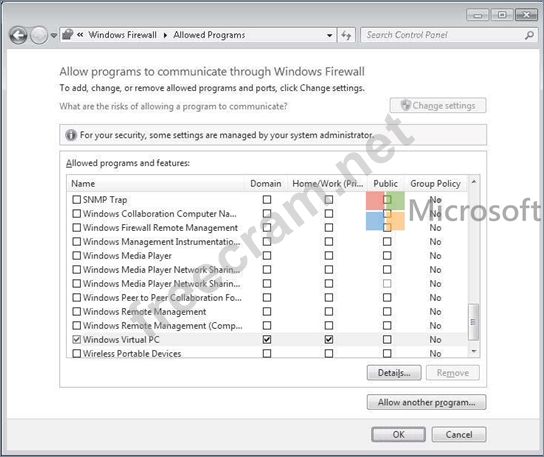Open the recent pages dropdown arrow
This screenshot has width=544, height=457.
(x=54, y=35)
